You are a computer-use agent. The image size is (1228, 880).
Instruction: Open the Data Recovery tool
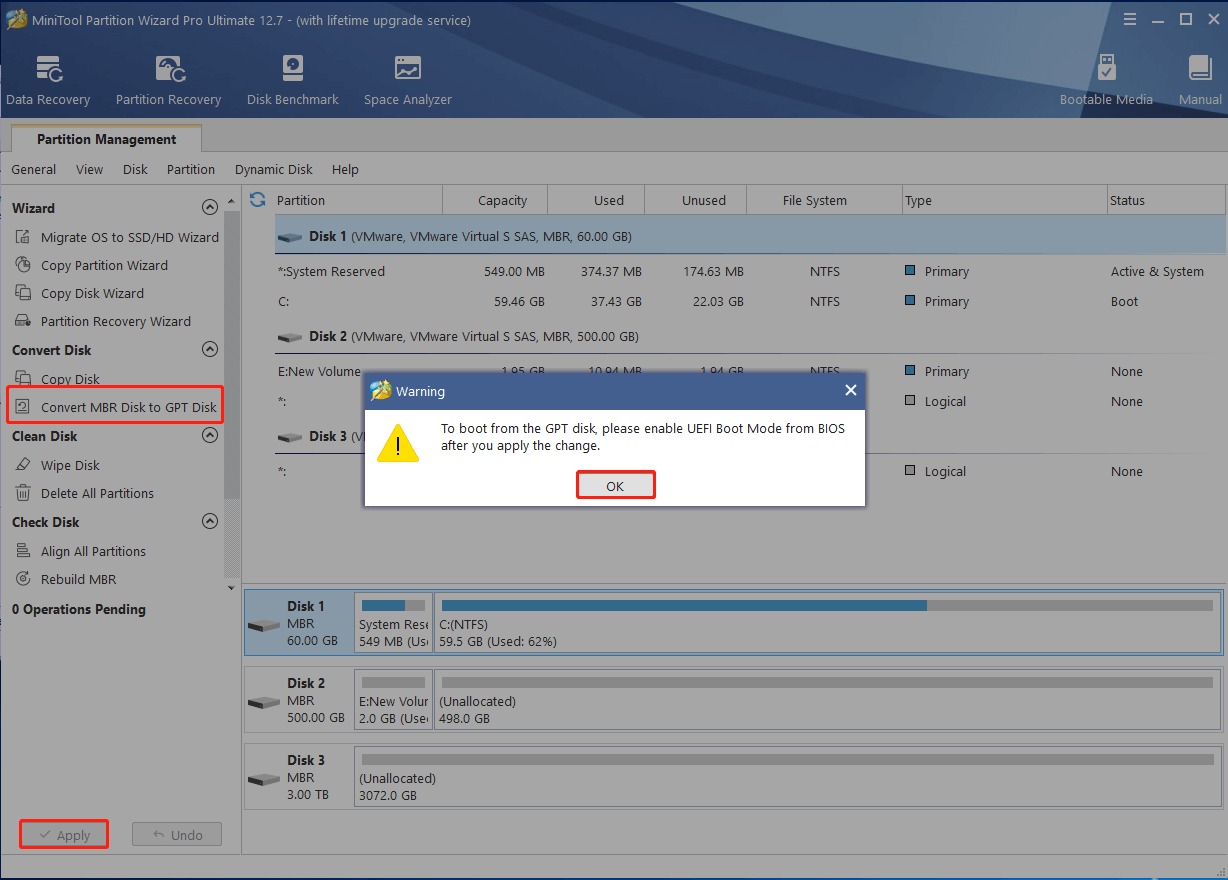coord(48,78)
